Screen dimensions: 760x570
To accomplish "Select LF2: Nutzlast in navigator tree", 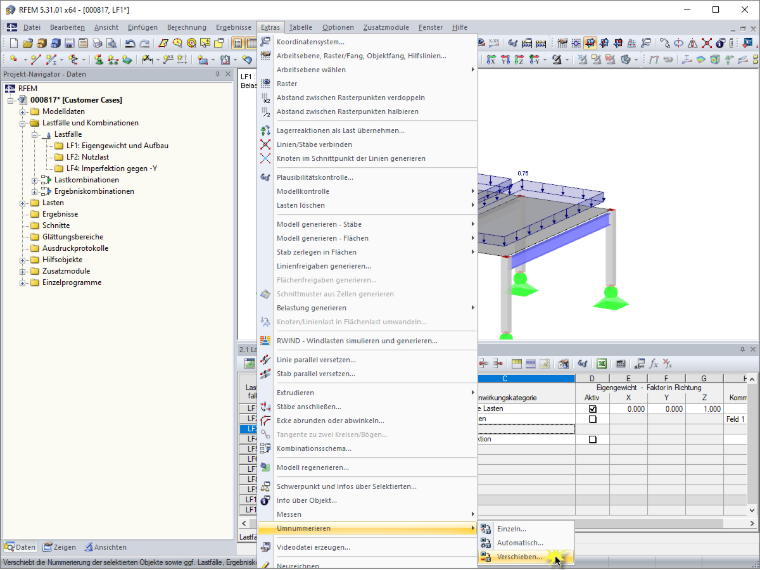I will coord(88,157).
